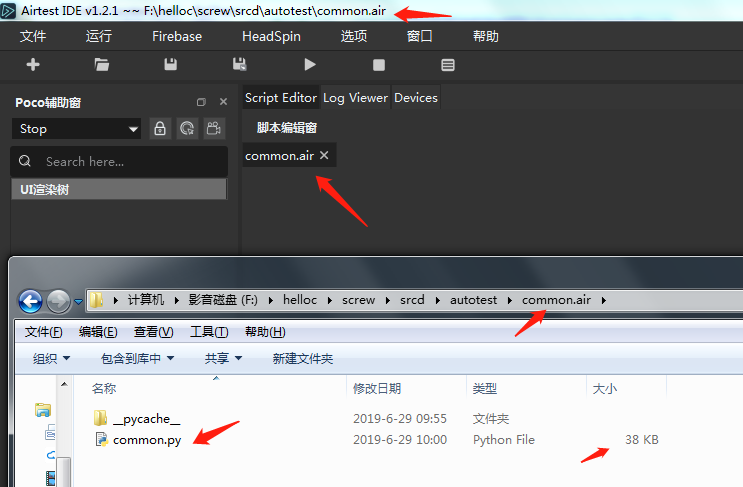Switch to the Log Viewer tab

355,98
